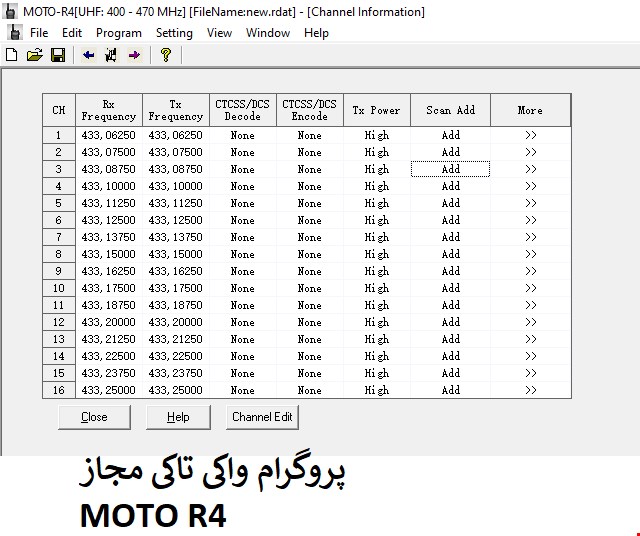Image resolution: width=640 pixels, height=536 pixels.
Task: Click the blue left arrow read icon
Action: point(88,55)
